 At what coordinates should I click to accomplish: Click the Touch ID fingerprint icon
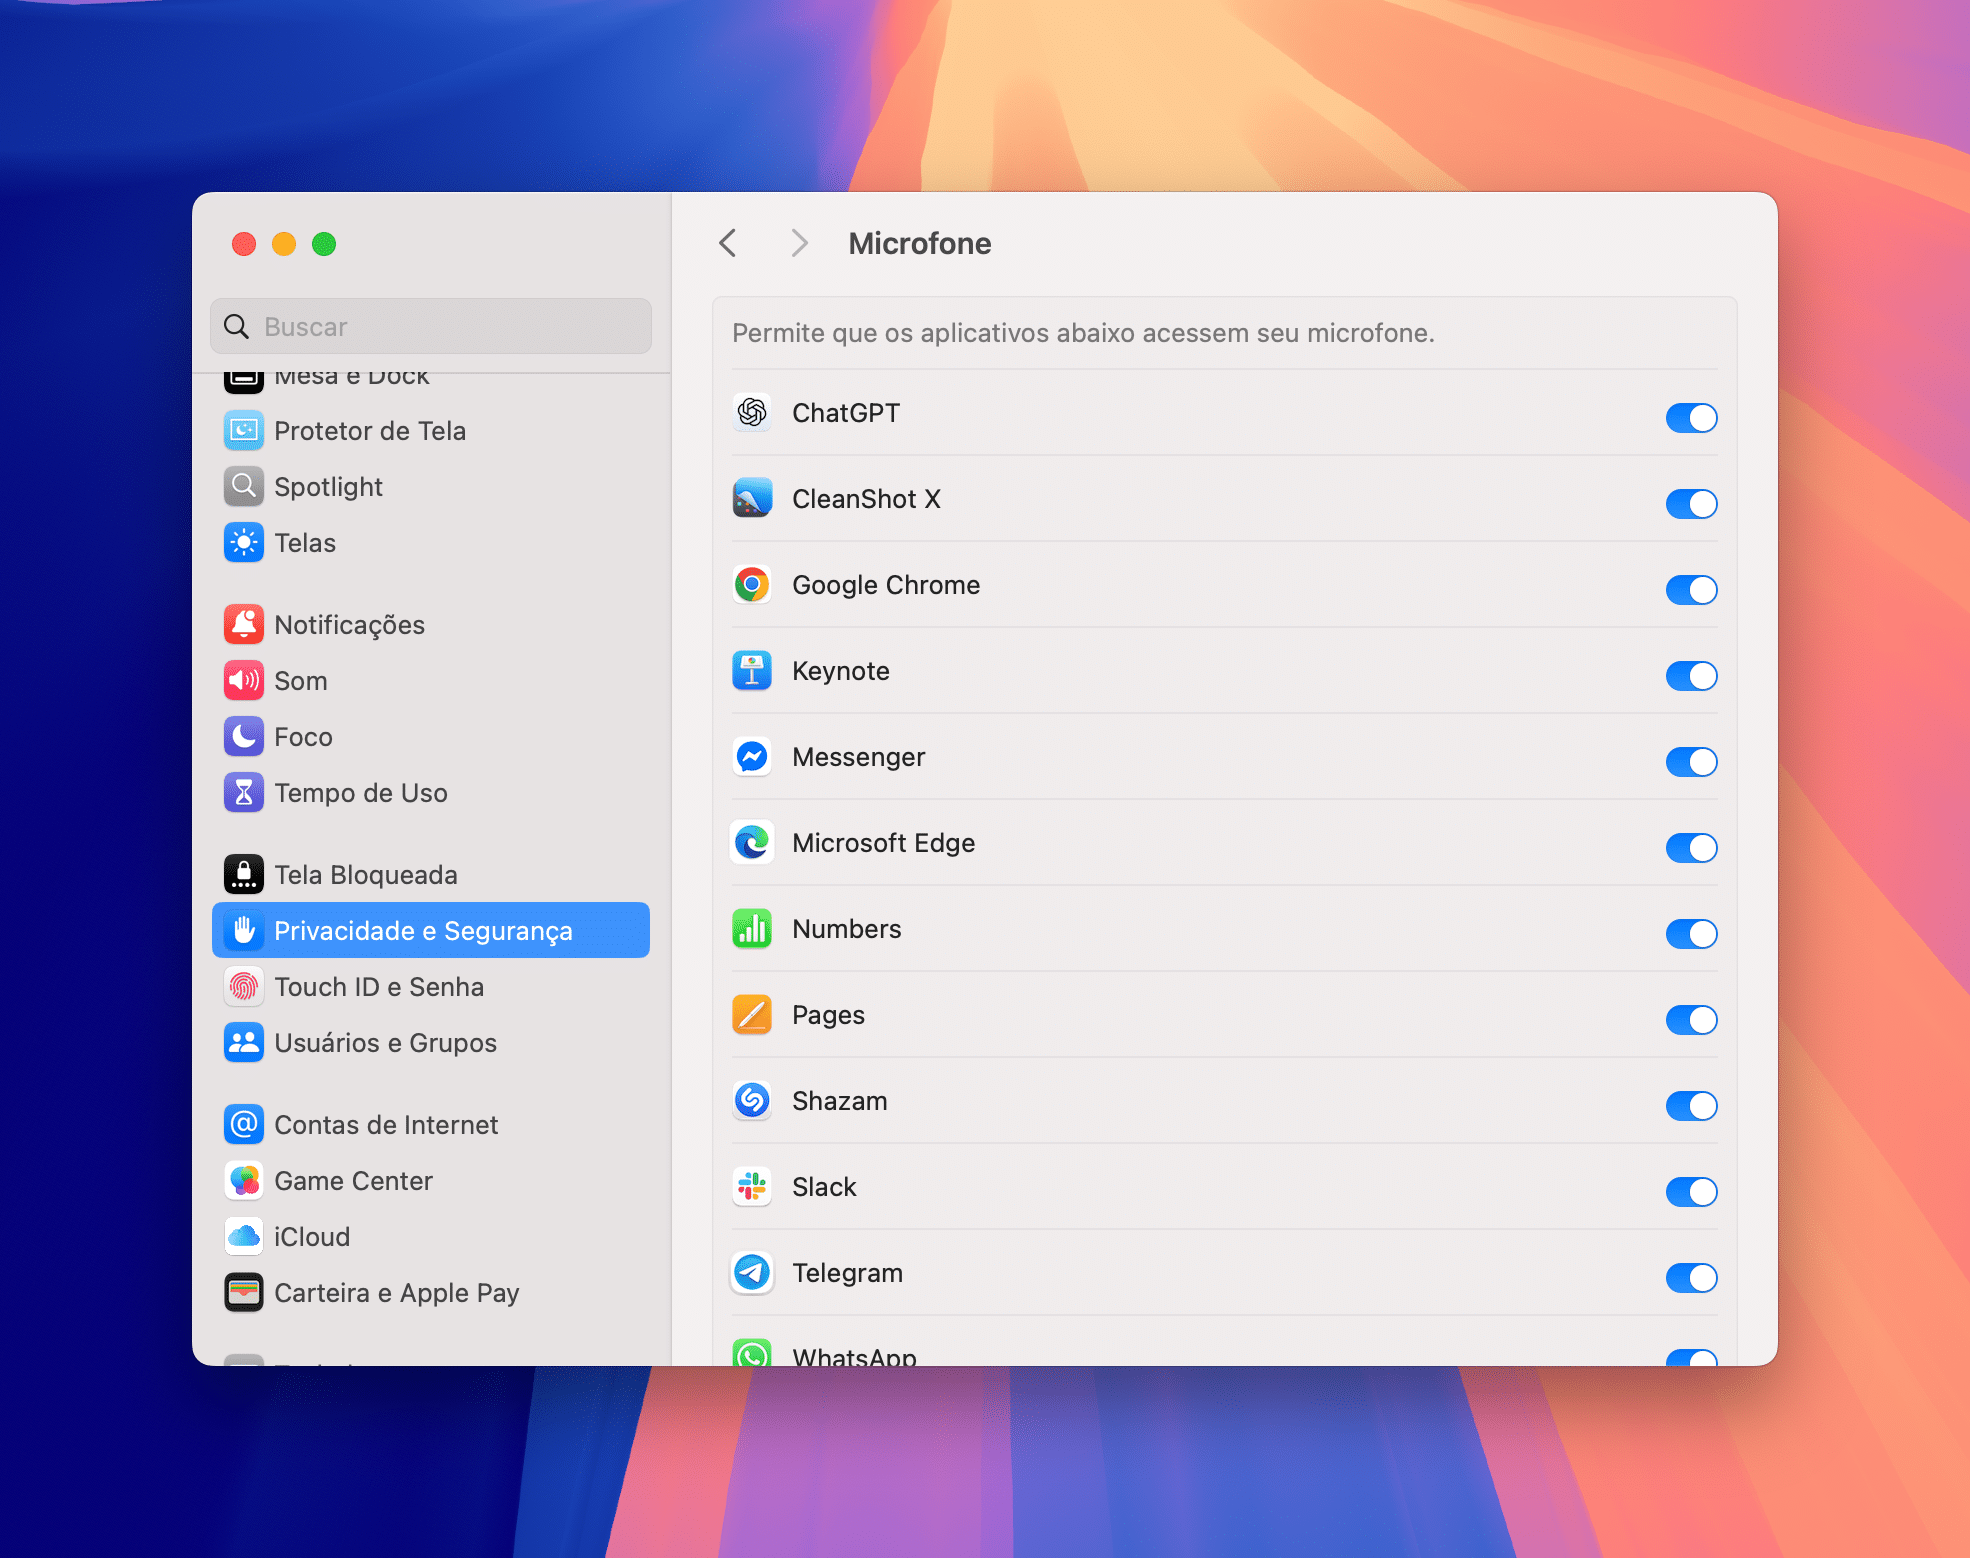(x=244, y=987)
